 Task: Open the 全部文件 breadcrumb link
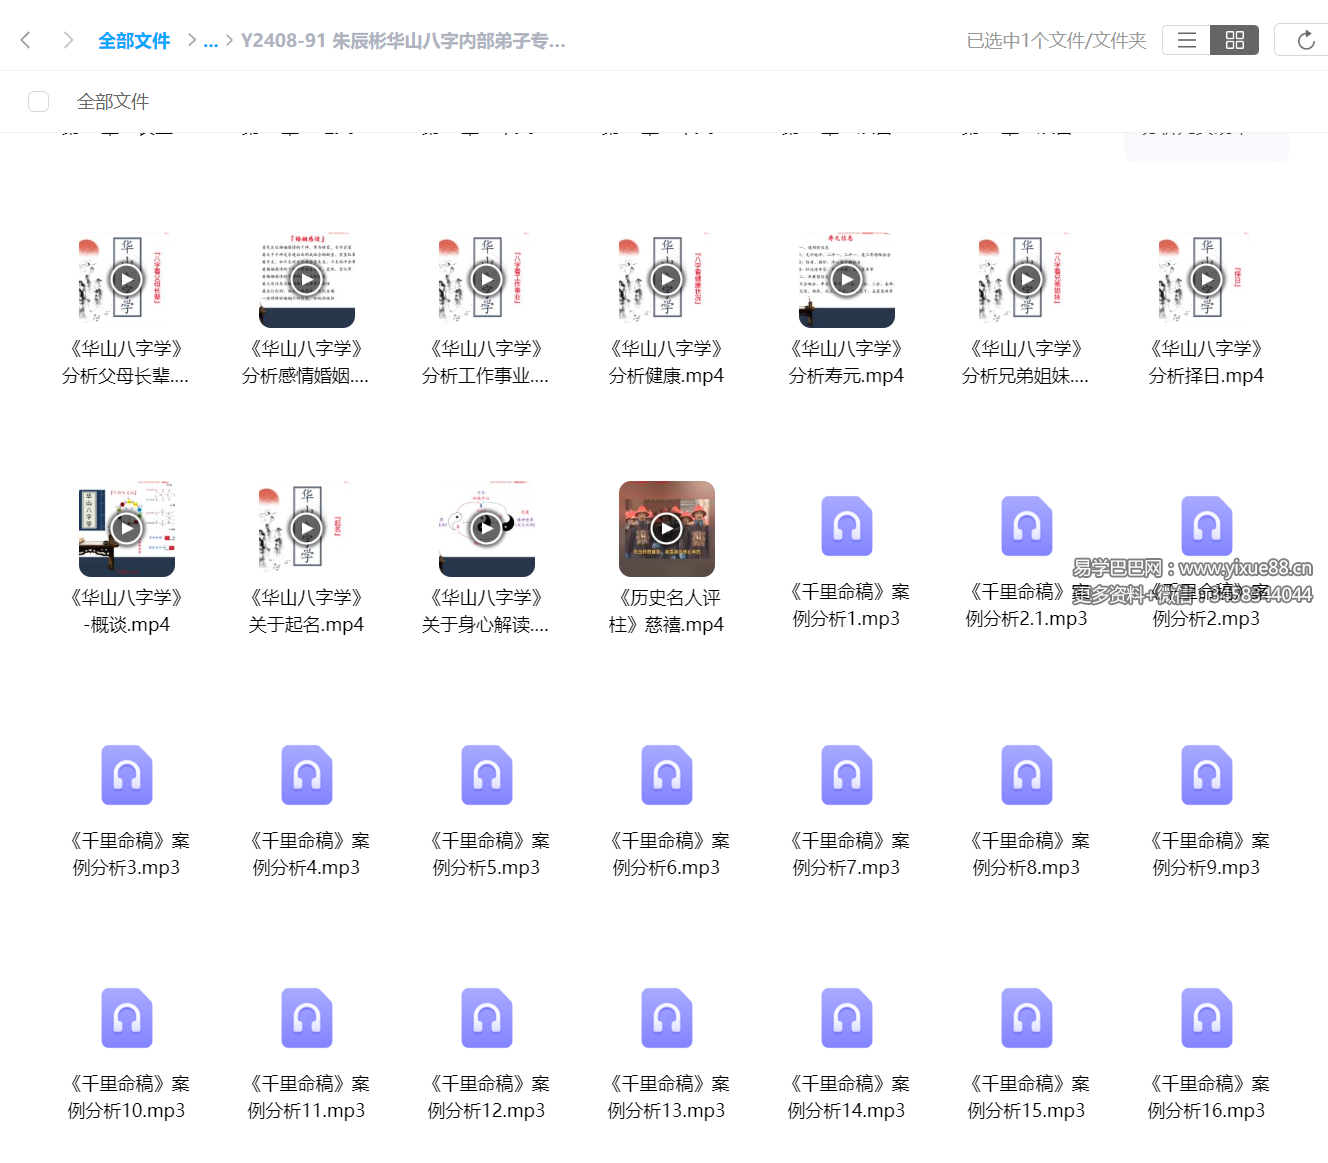[134, 40]
